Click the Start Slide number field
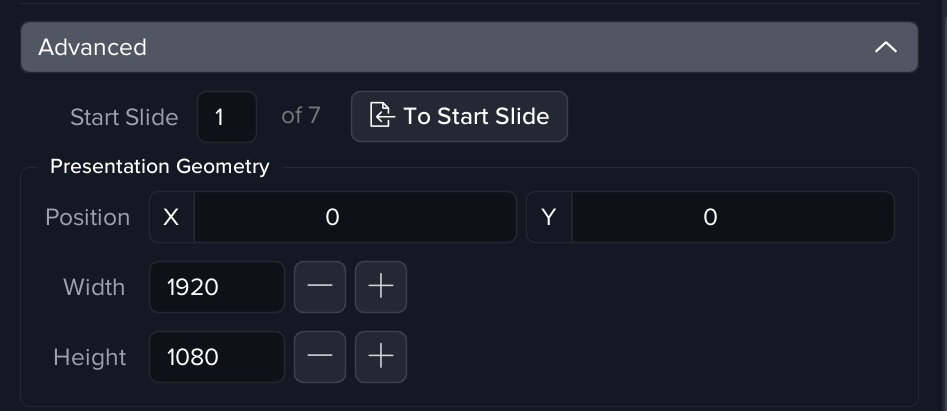The image size is (947, 411). pos(227,117)
